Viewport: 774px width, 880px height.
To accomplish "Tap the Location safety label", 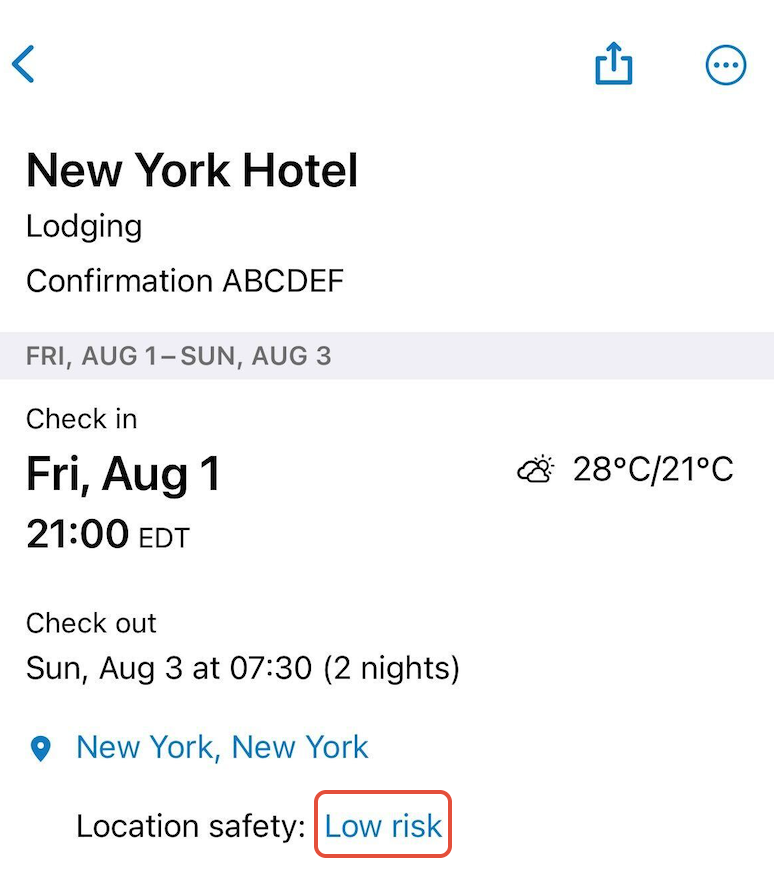I will [x=191, y=827].
